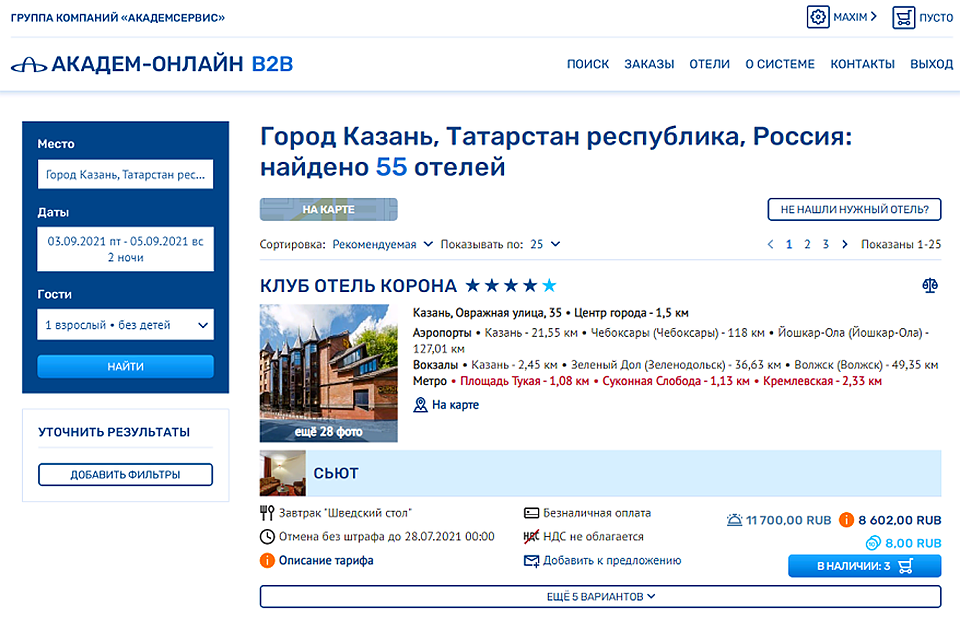This screenshot has width=960, height=618.
Task: Click the Показаны 1-25 results counter
Action: 901,244
